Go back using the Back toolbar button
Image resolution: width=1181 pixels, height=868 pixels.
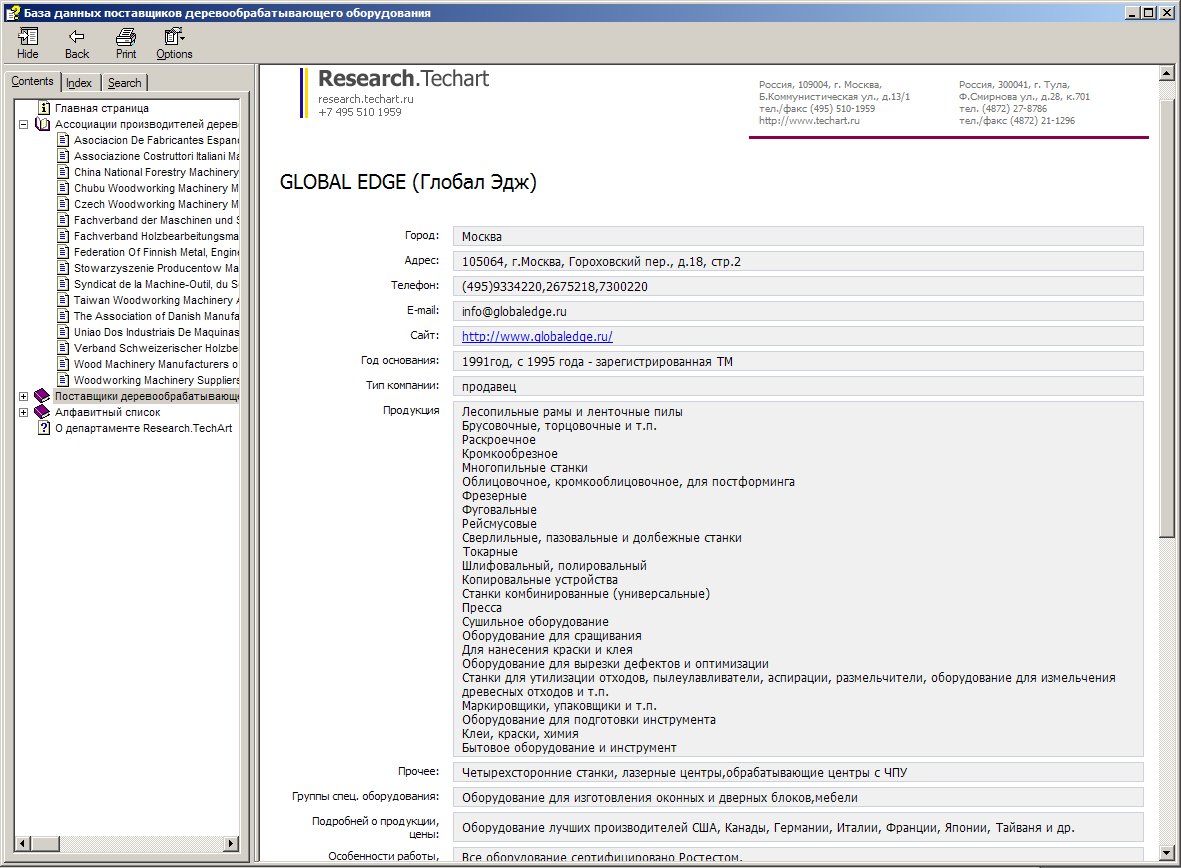point(77,44)
